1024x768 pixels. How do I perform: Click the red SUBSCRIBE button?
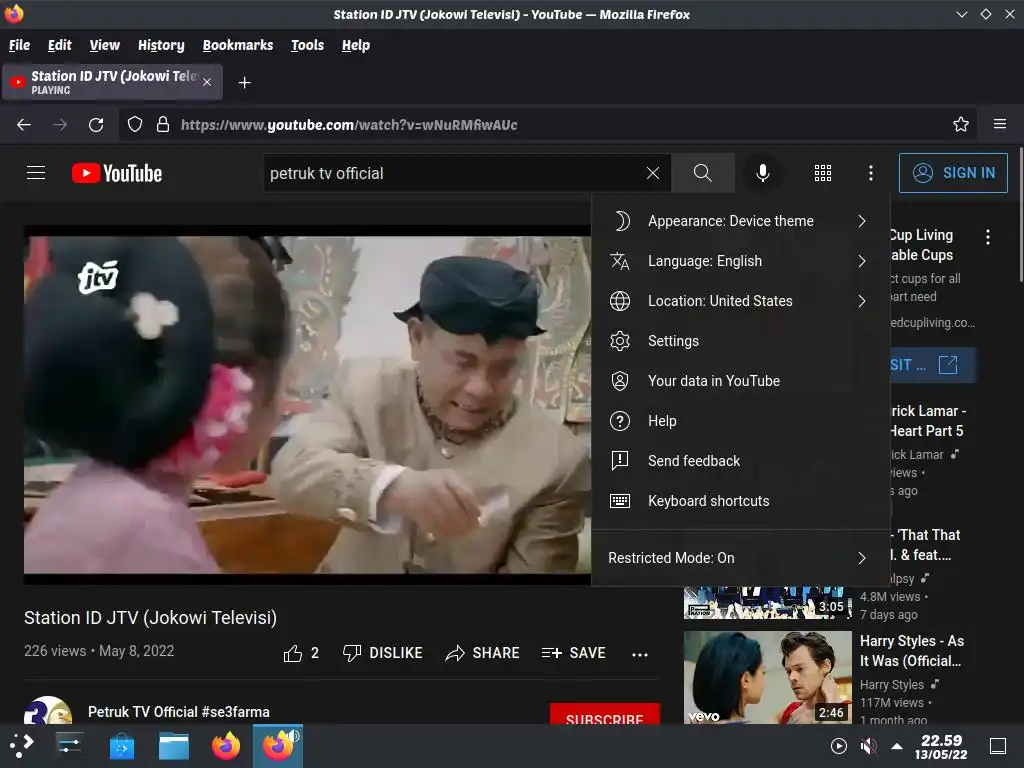point(605,714)
